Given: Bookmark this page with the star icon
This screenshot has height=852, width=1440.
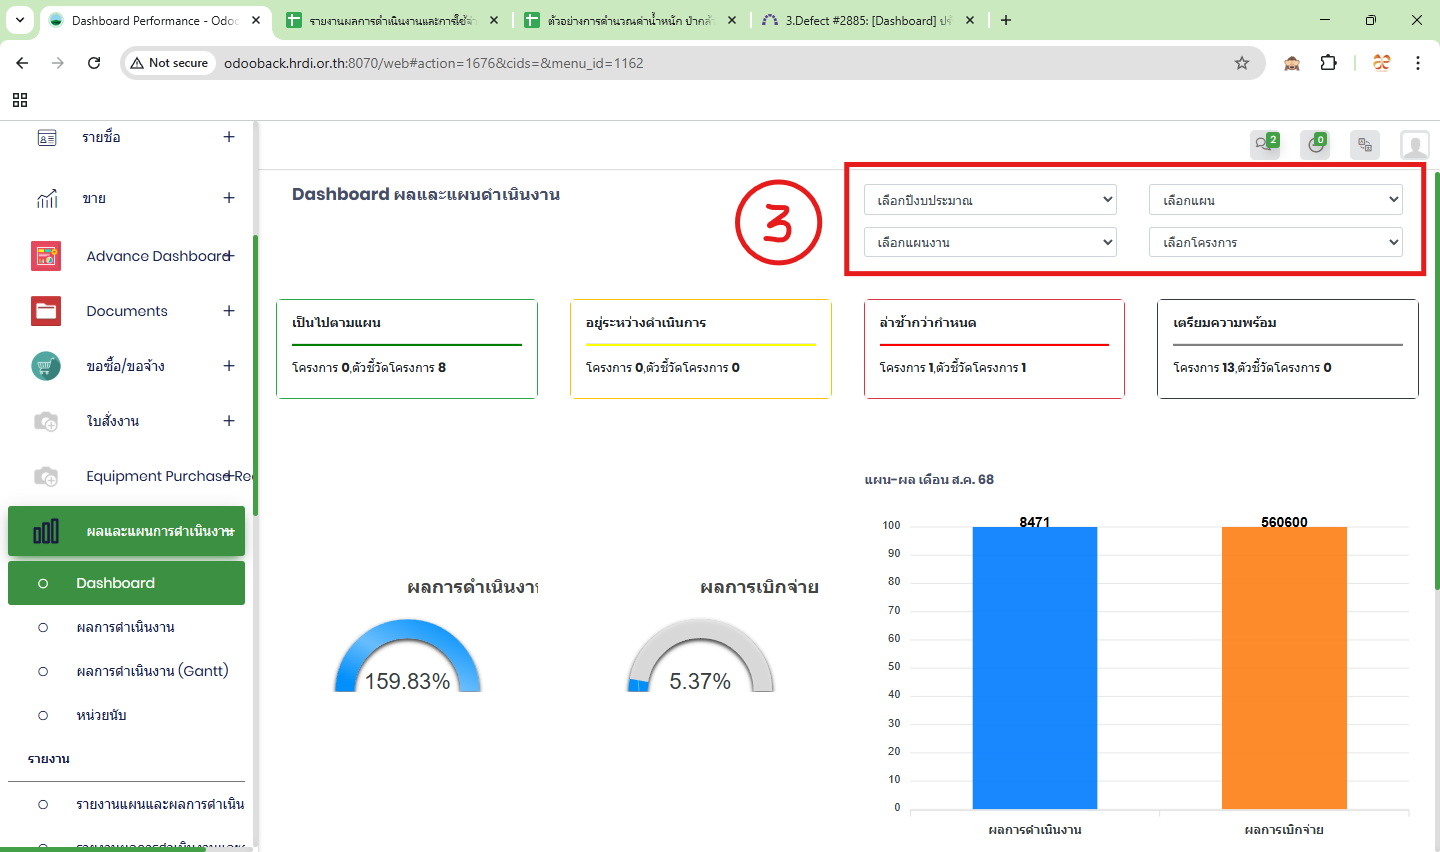Looking at the screenshot, I should pos(1242,63).
